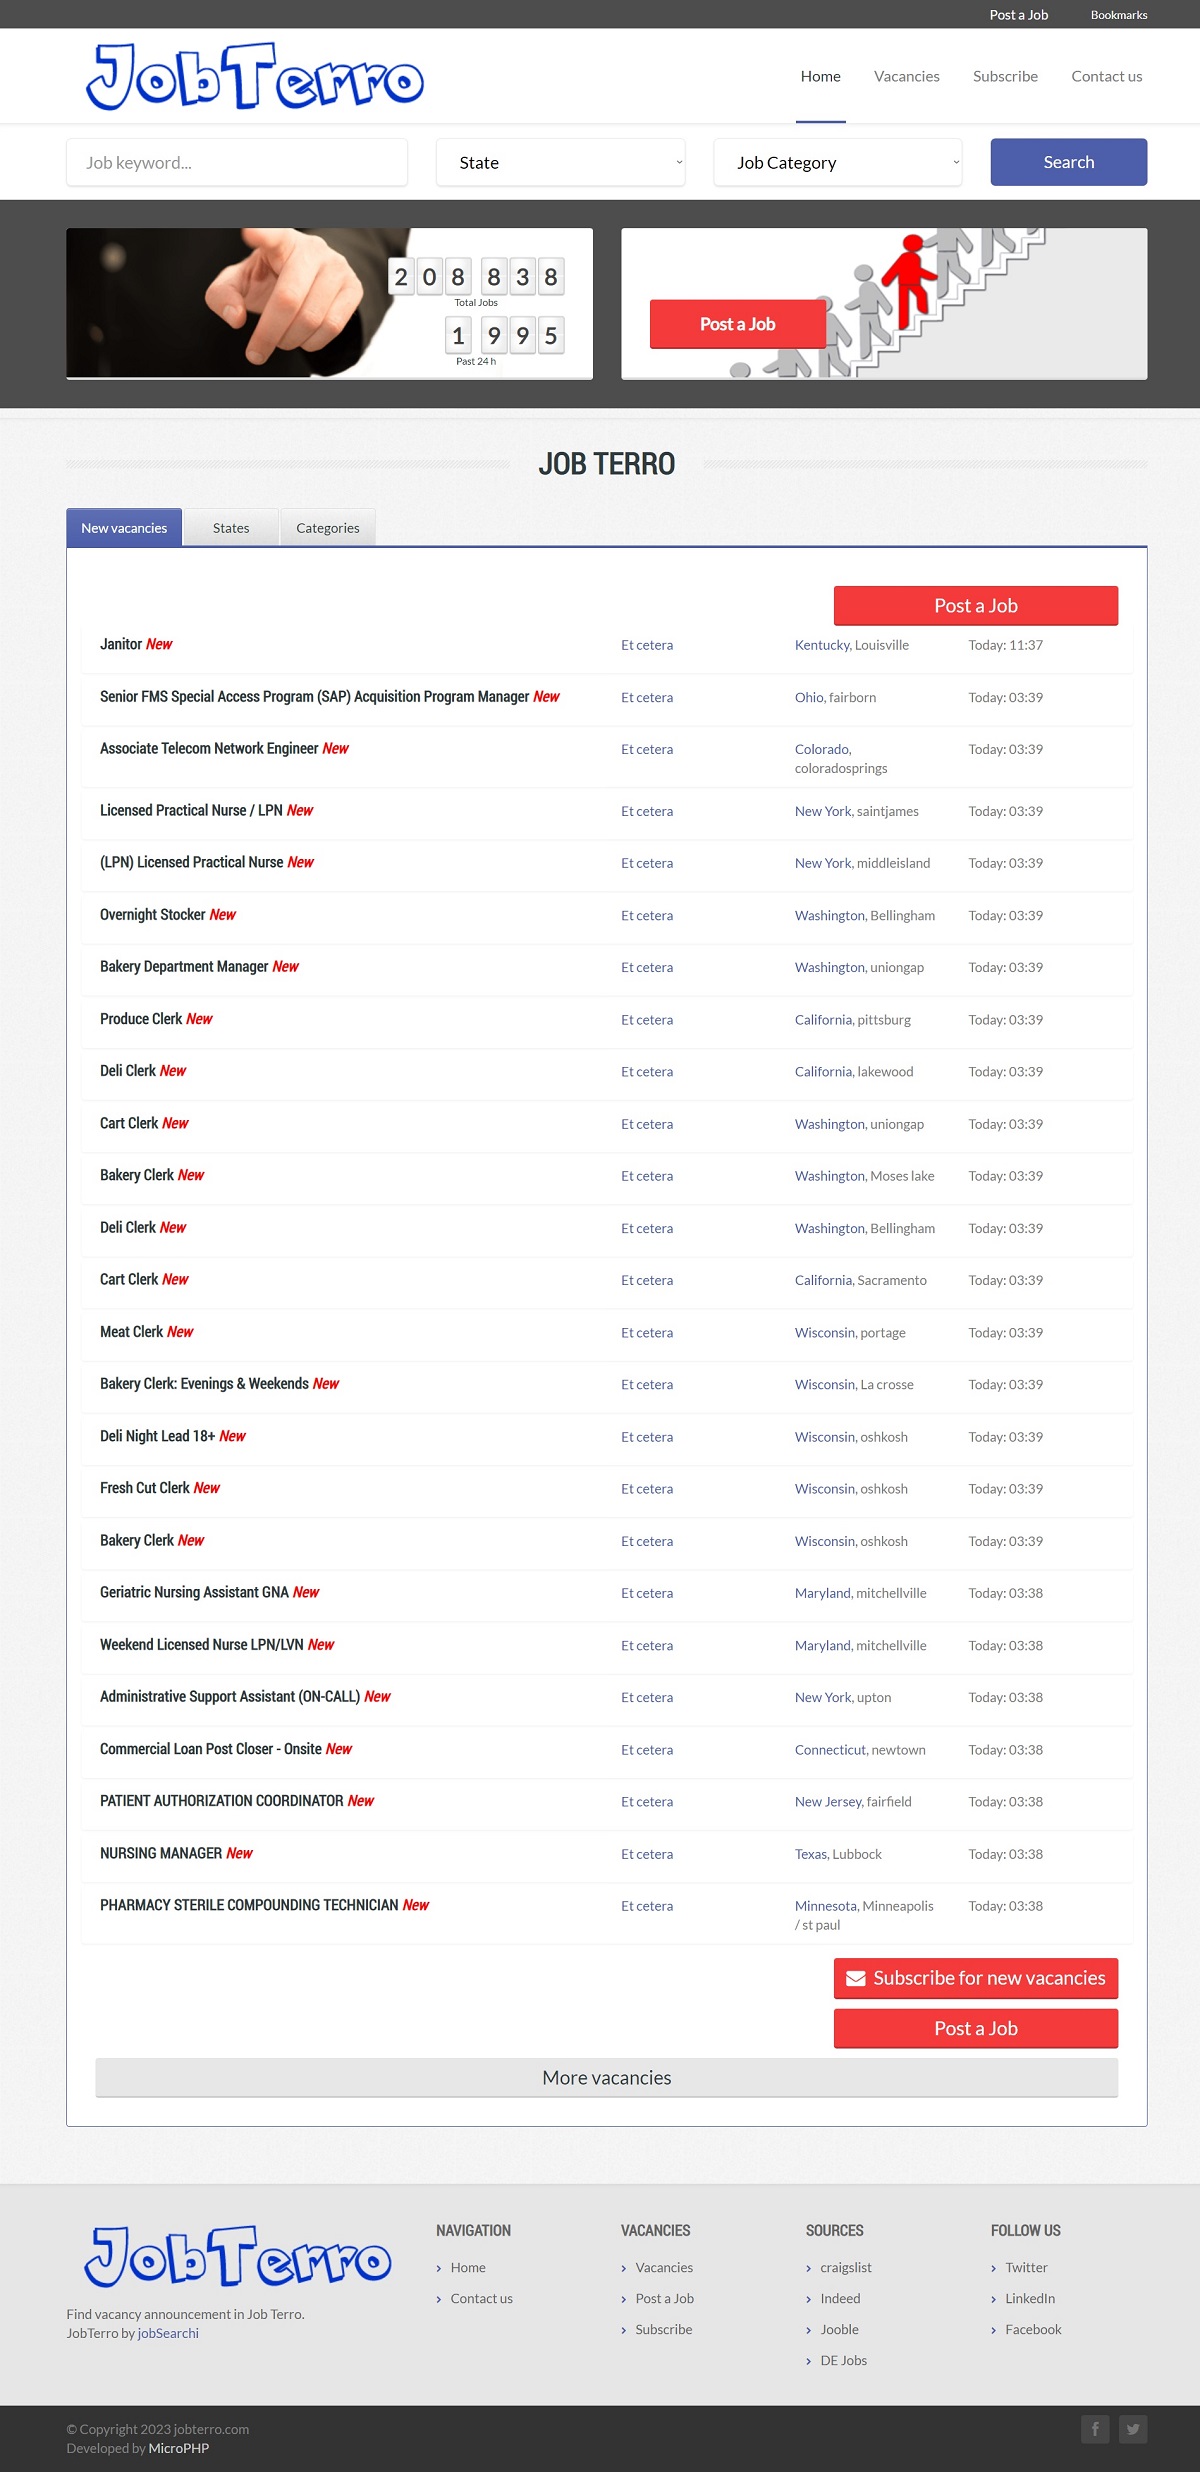This screenshot has height=2472, width=1200.
Task: Click the JobTerro logo in the footer
Action: pos(238,2256)
